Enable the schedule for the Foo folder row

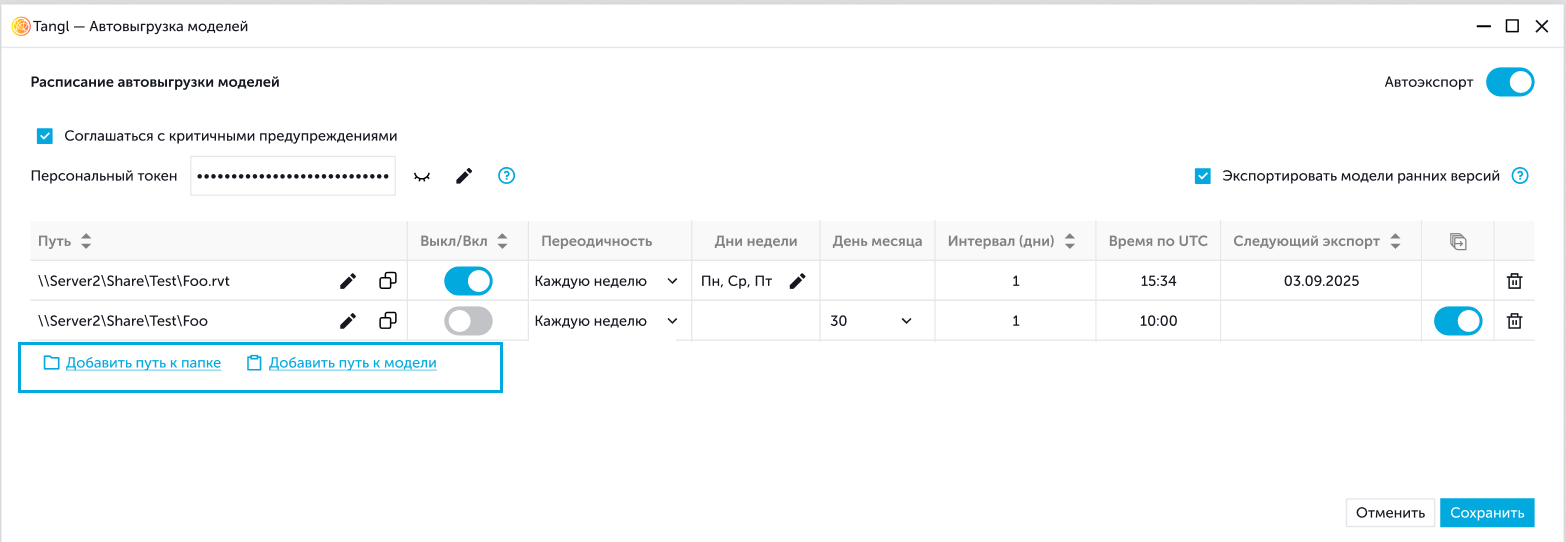tap(468, 321)
